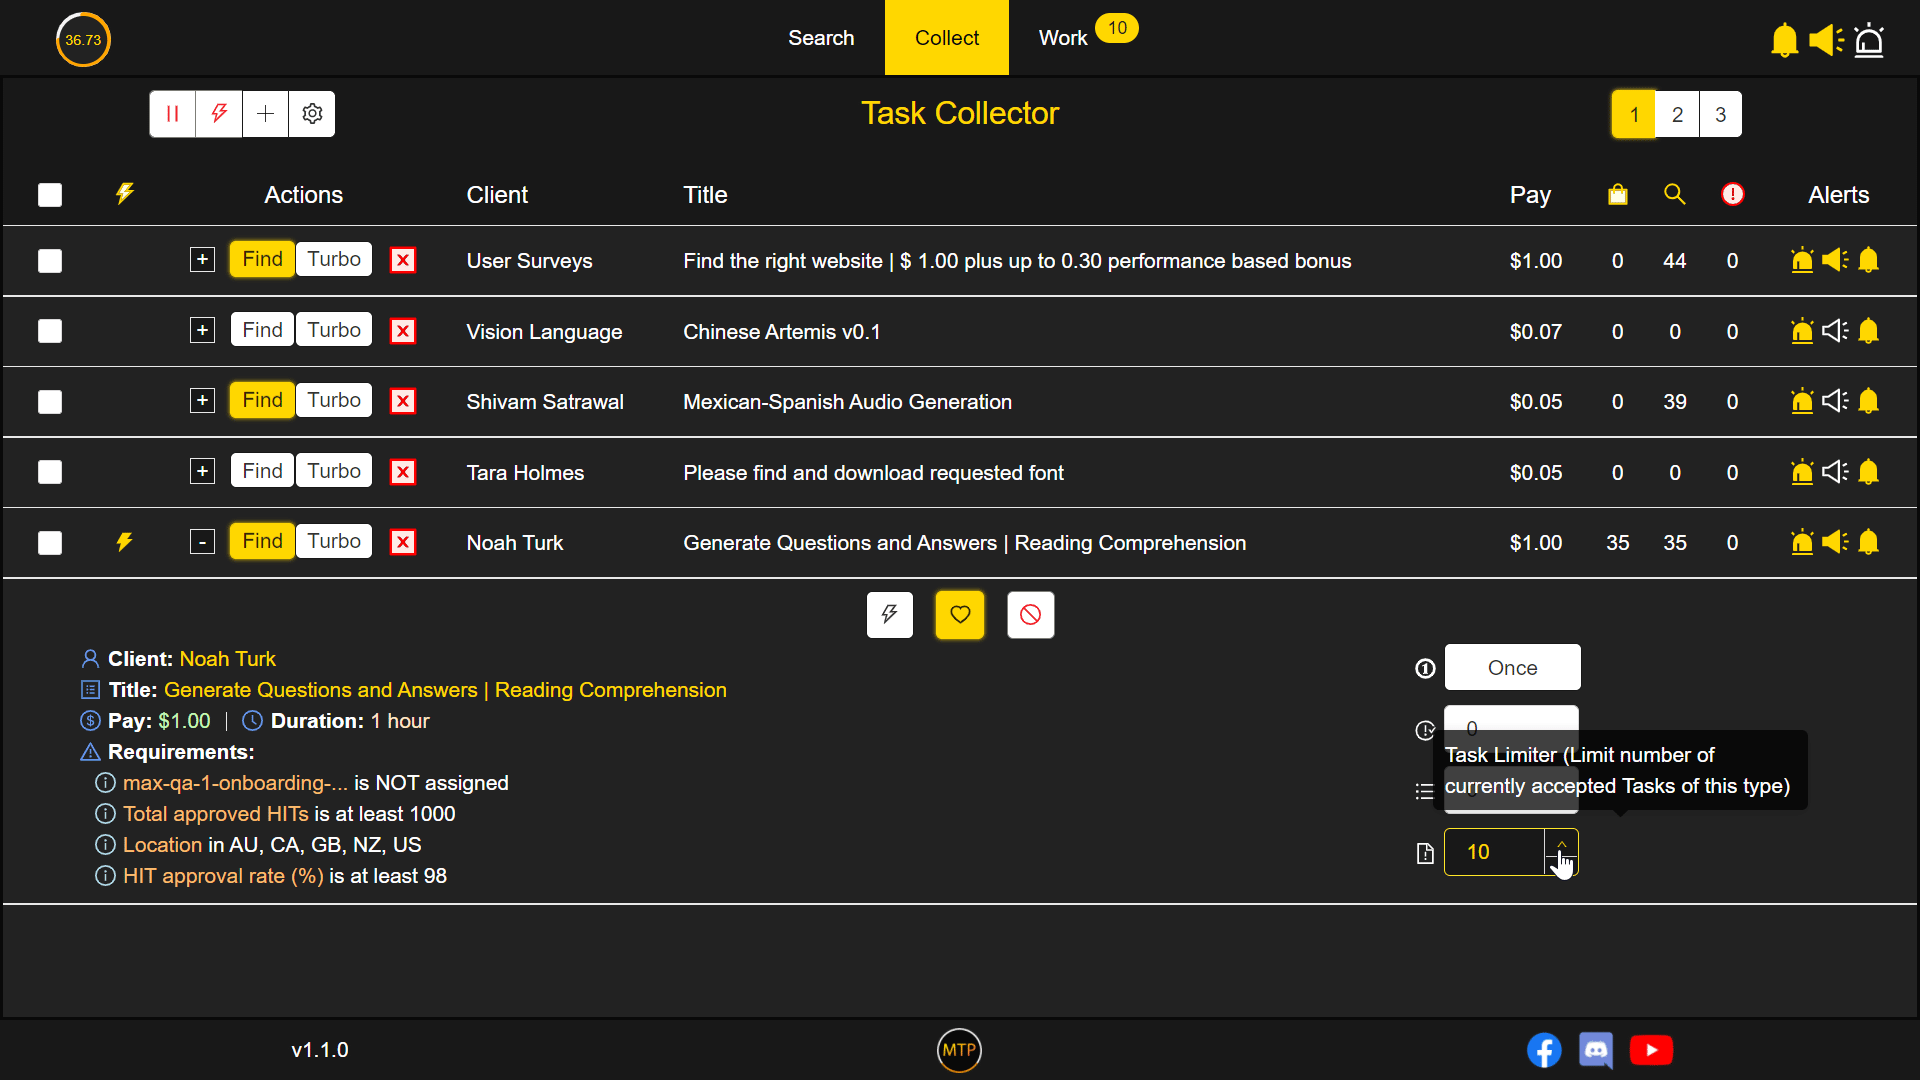Screen dimensions: 1920x1080
Task: Expand the Shivam Satrawal row details
Action: coord(202,401)
